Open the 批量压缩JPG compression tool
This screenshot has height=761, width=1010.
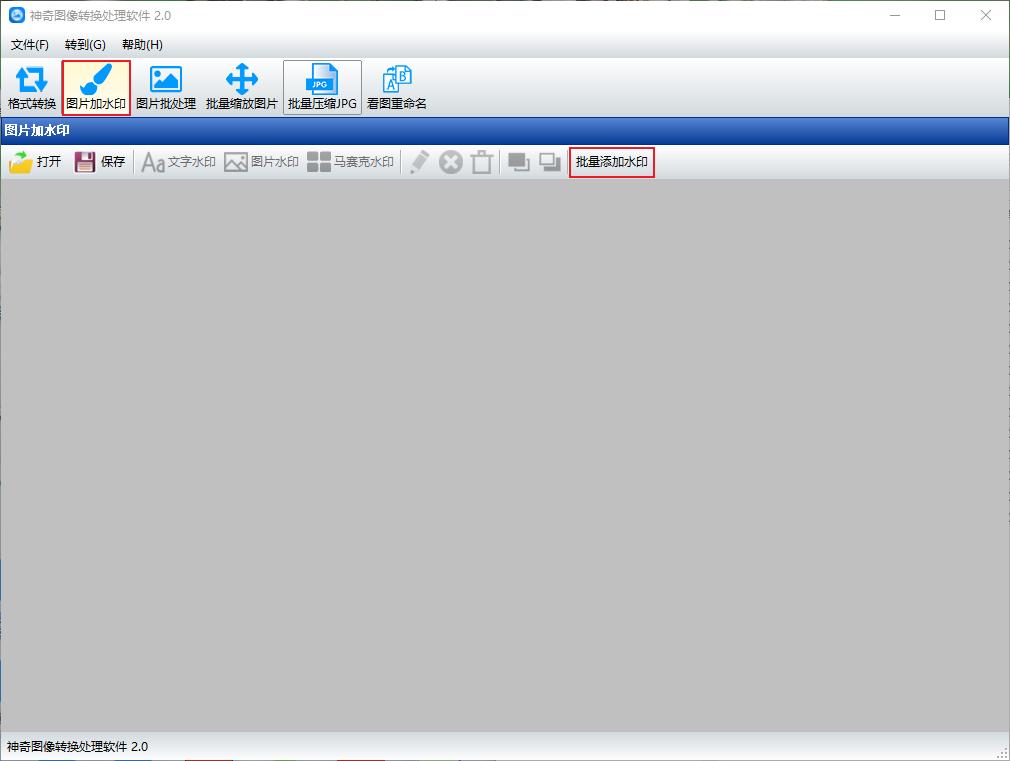(322, 88)
